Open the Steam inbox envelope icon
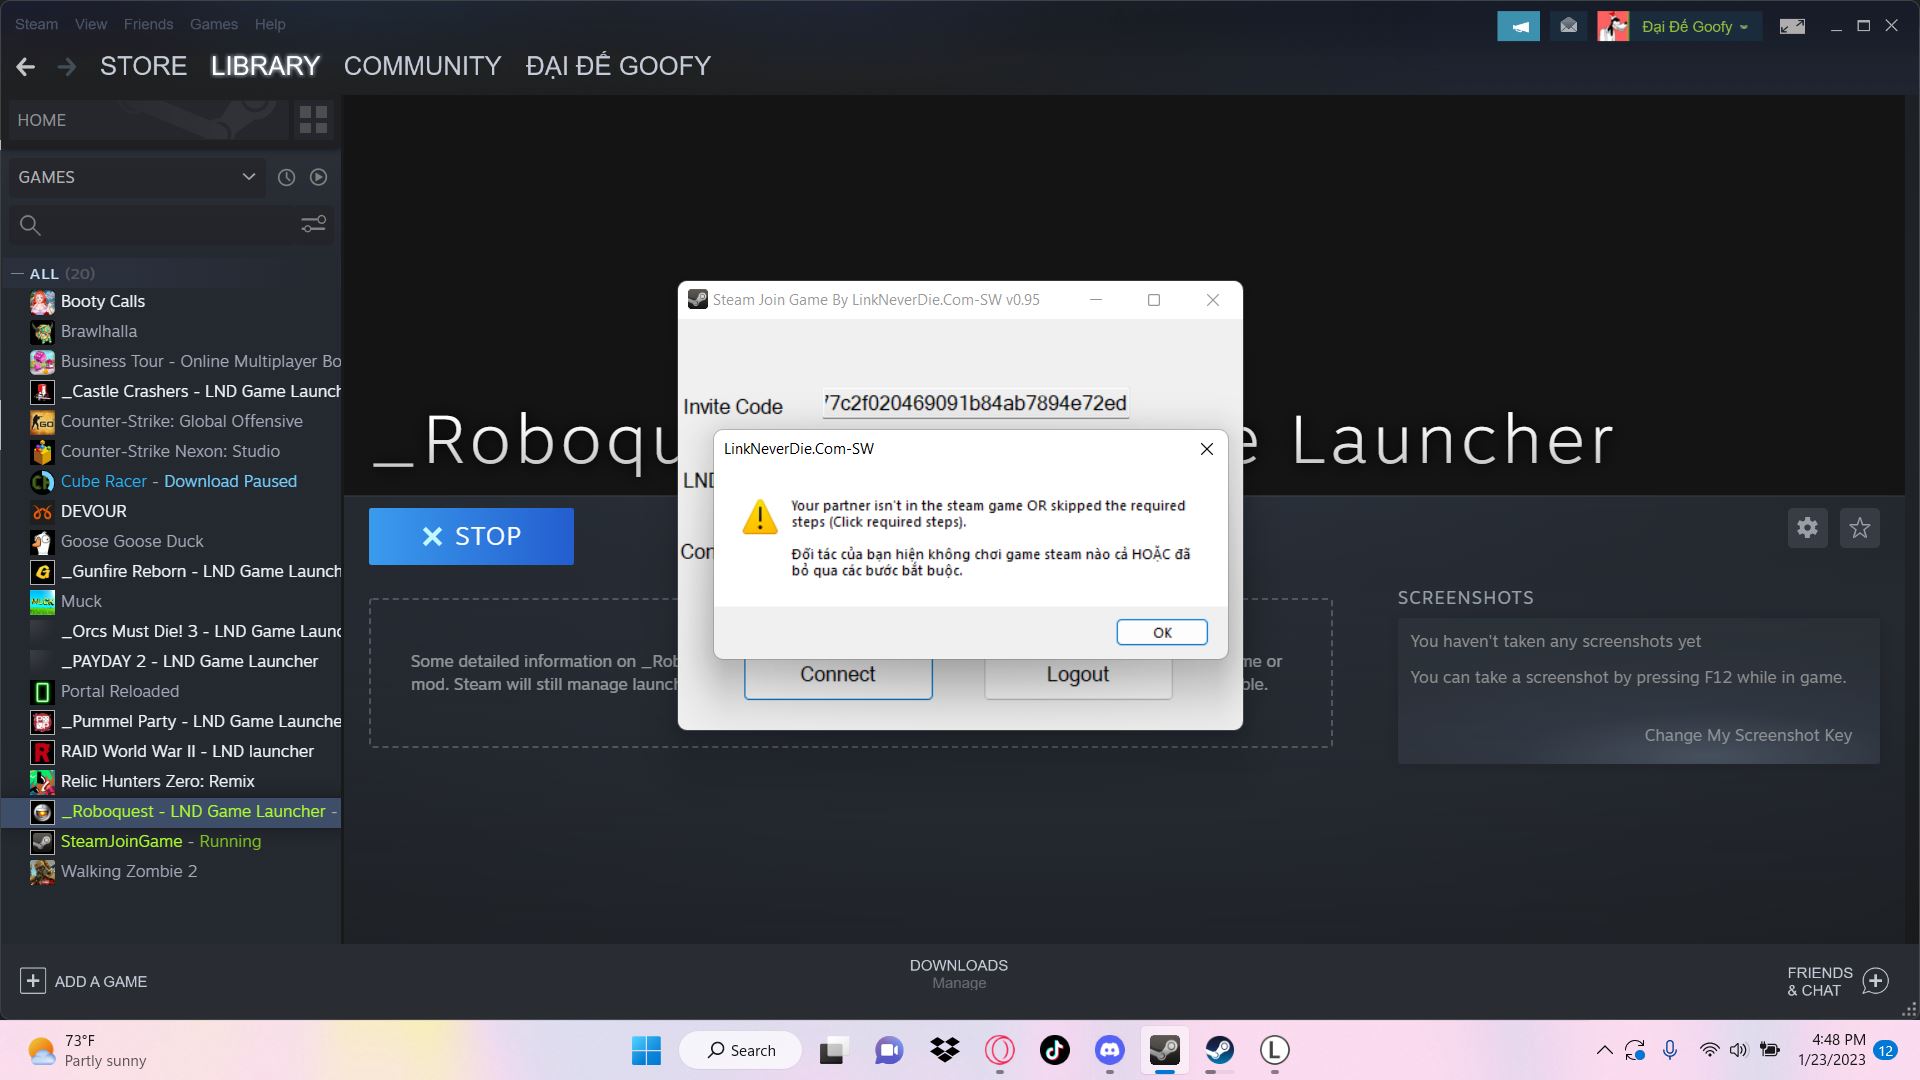 (1568, 26)
